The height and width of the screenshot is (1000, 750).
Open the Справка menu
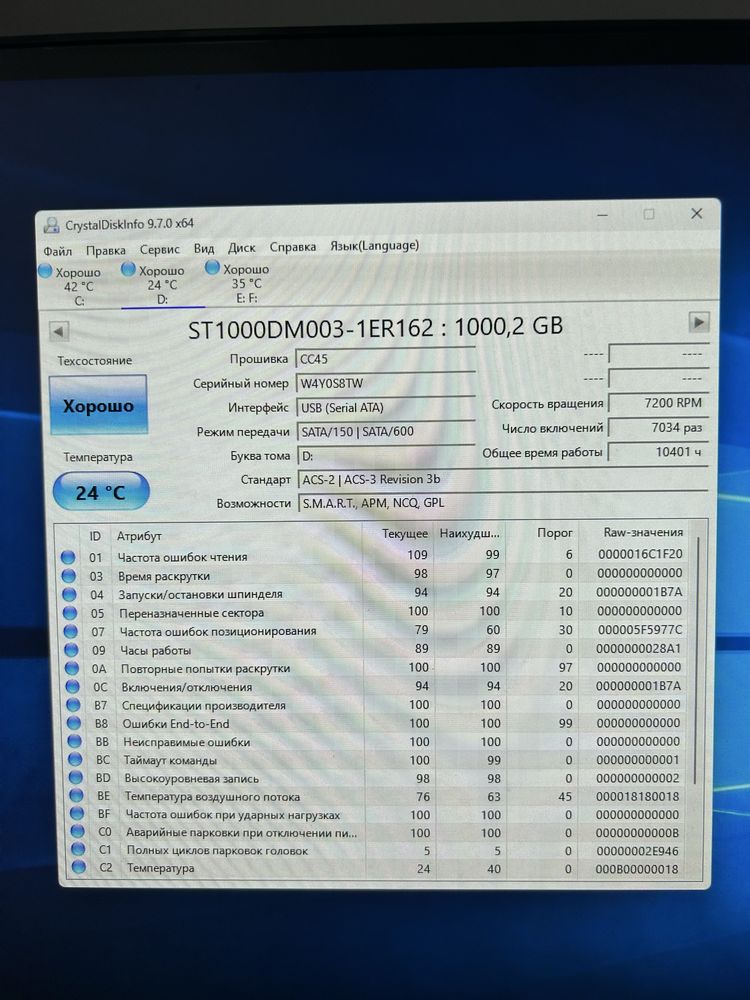[293, 247]
